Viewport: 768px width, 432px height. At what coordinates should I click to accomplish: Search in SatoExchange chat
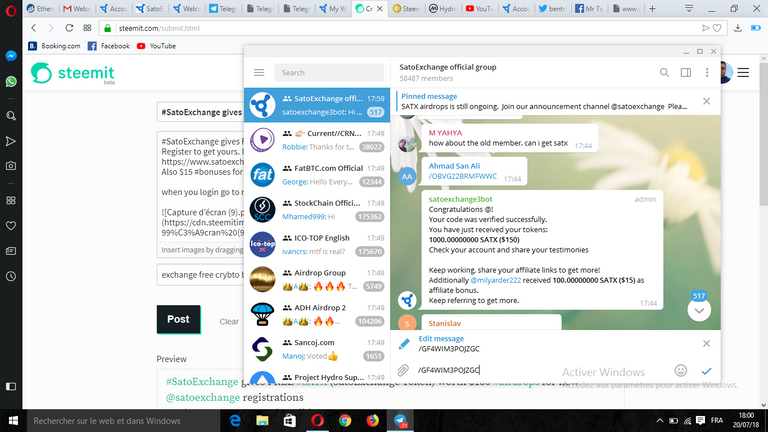(664, 72)
